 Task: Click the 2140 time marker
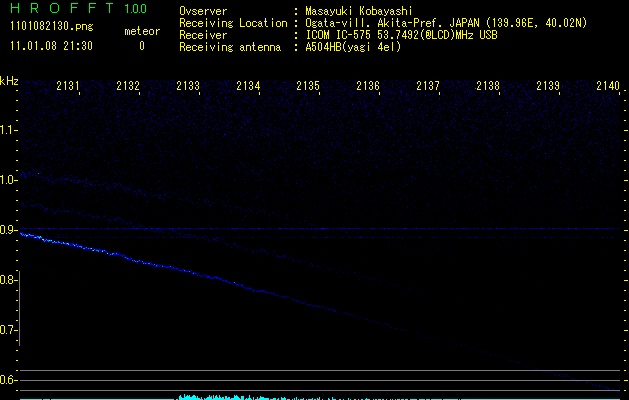[x=608, y=85]
